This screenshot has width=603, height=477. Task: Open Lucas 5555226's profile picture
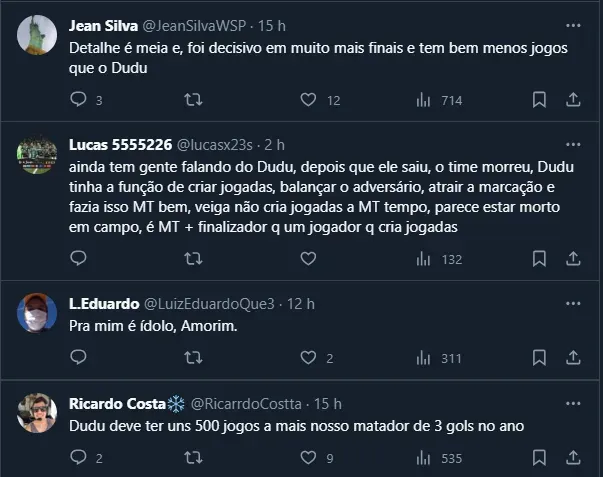37,155
